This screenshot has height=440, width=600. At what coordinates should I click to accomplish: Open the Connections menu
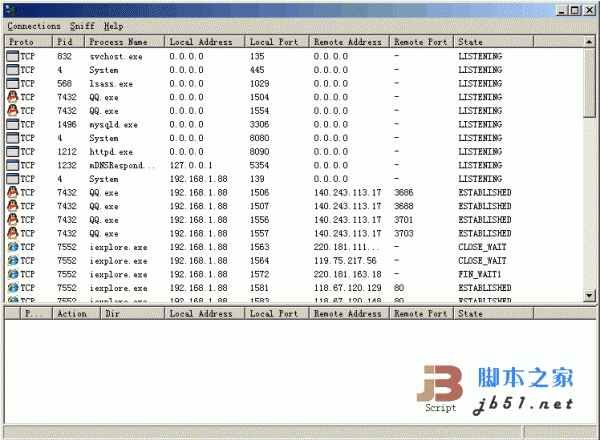coord(34,26)
